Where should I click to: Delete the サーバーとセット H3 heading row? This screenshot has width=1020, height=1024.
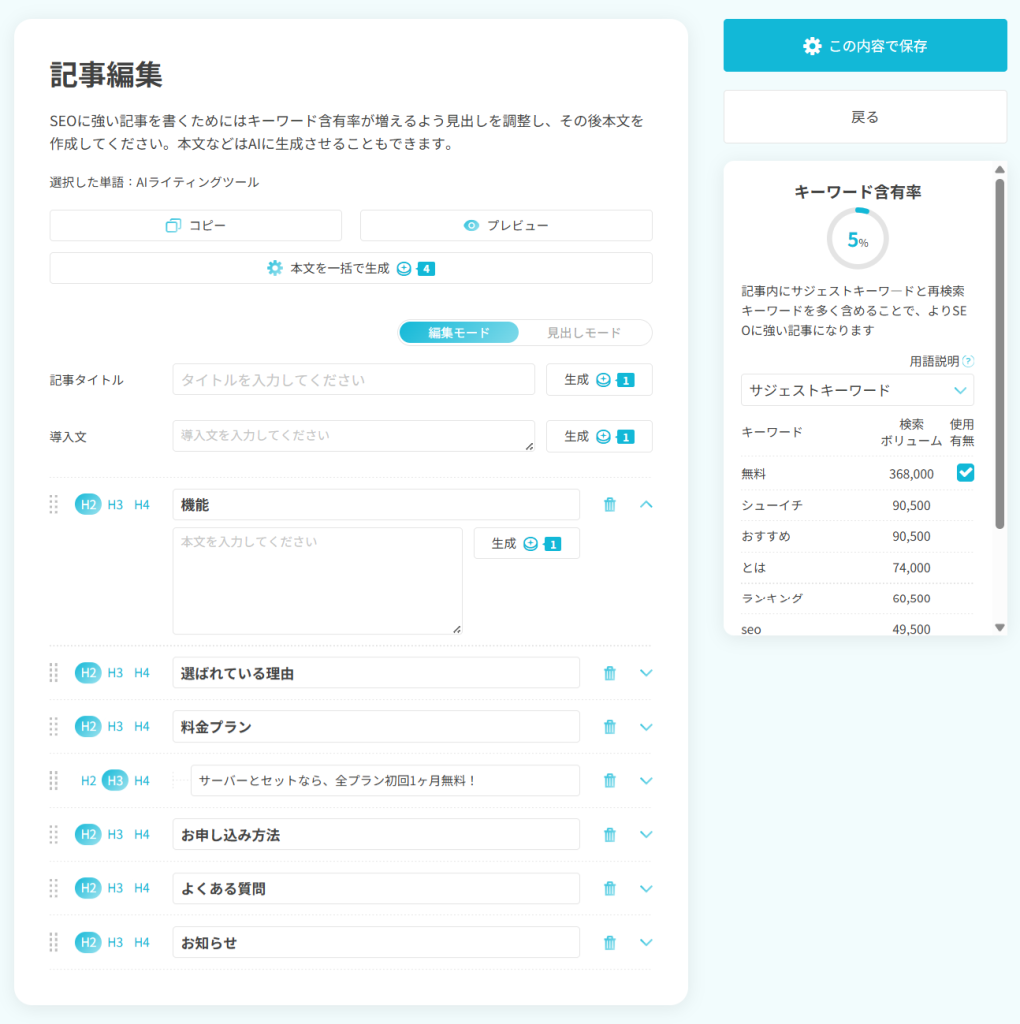pos(609,781)
